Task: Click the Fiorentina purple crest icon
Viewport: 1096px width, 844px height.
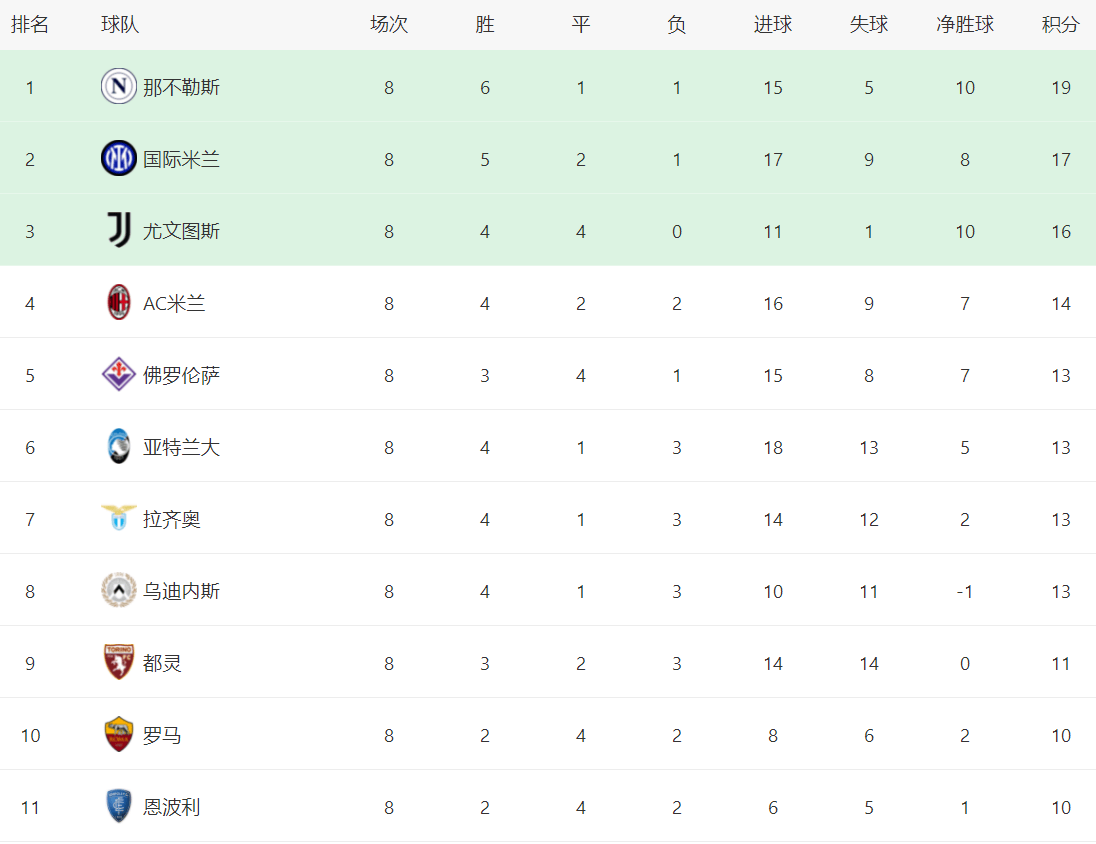Action: click(118, 375)
